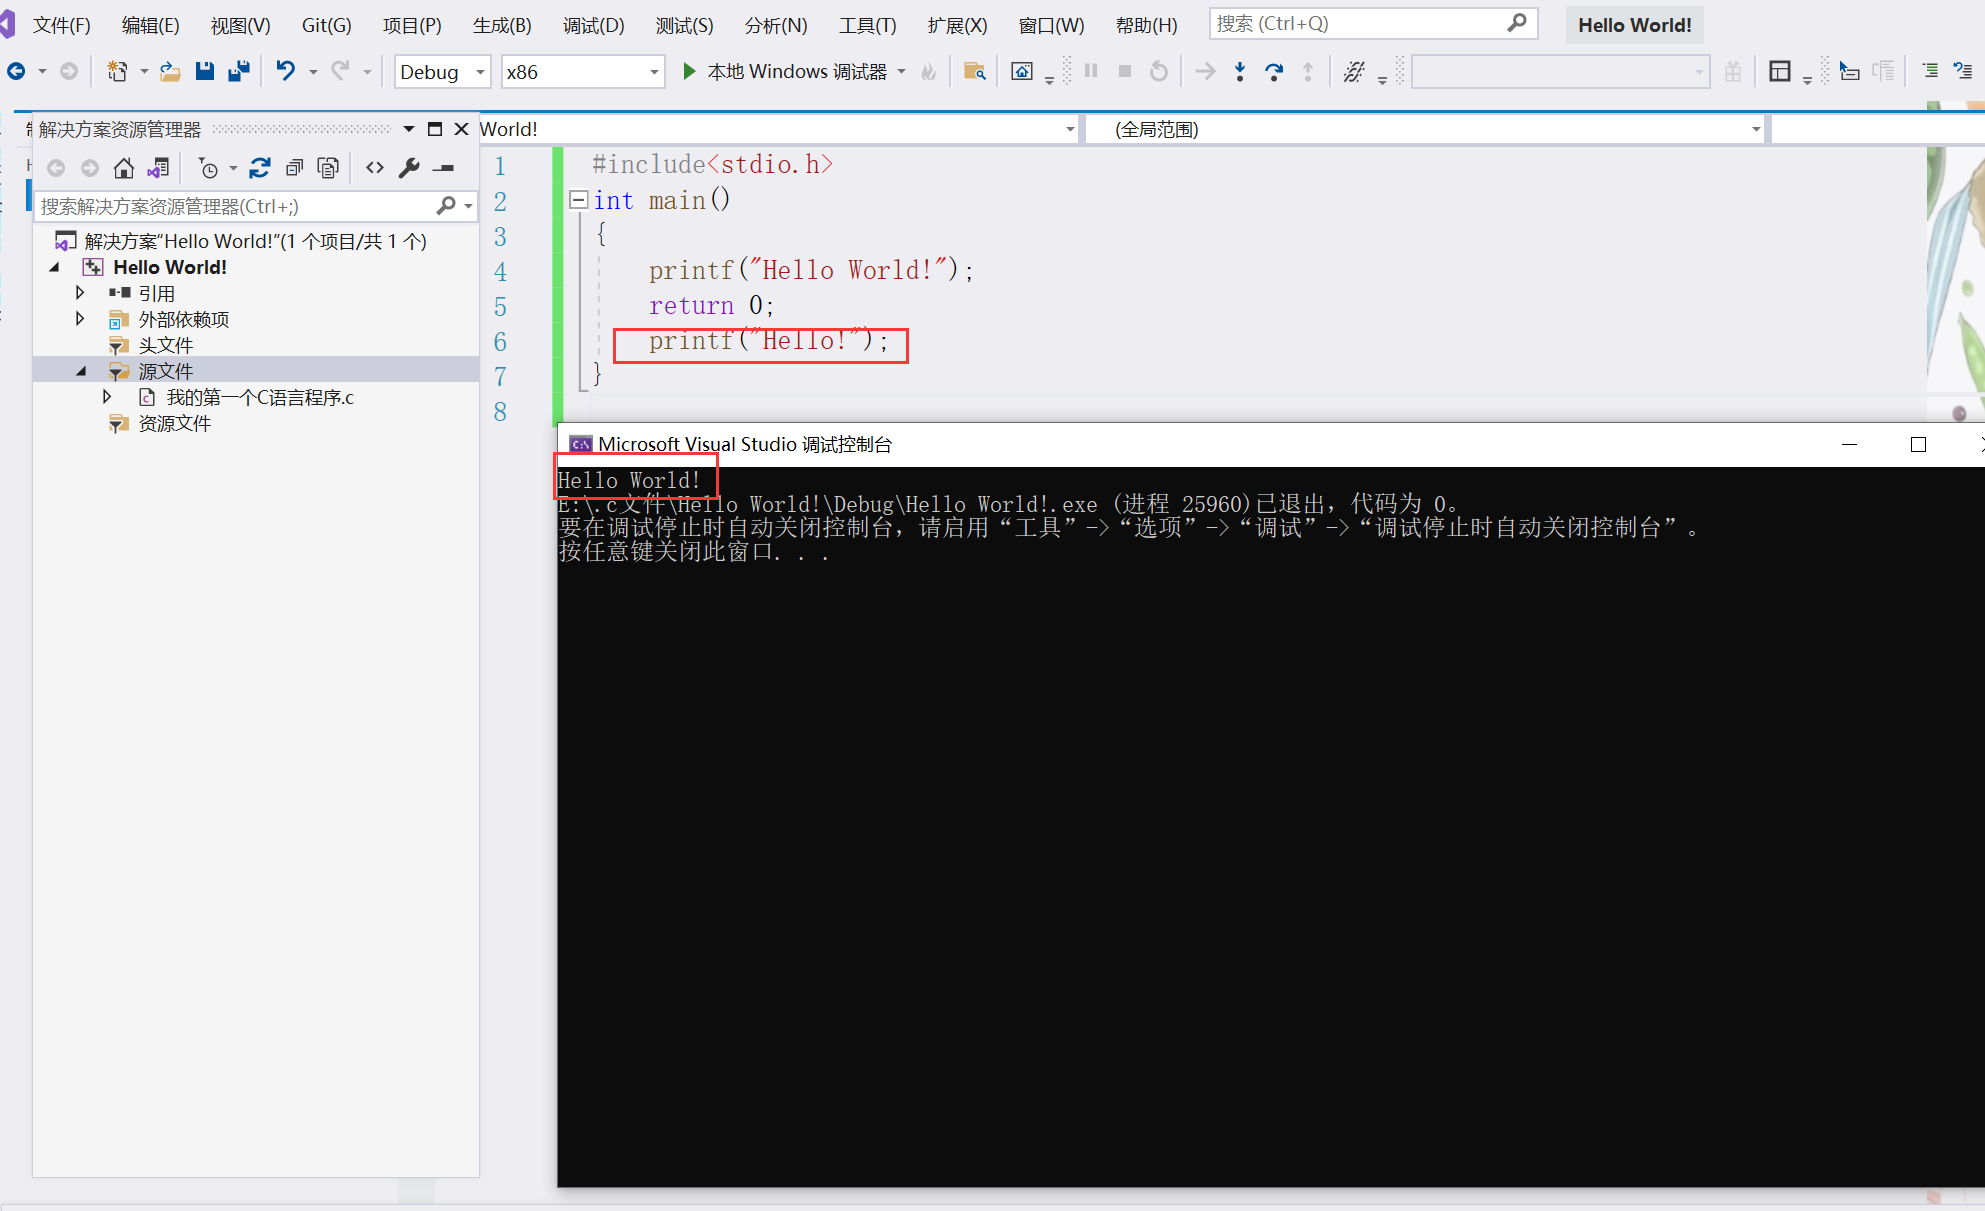Click the View Code angle brackets icon

[375, 168]
